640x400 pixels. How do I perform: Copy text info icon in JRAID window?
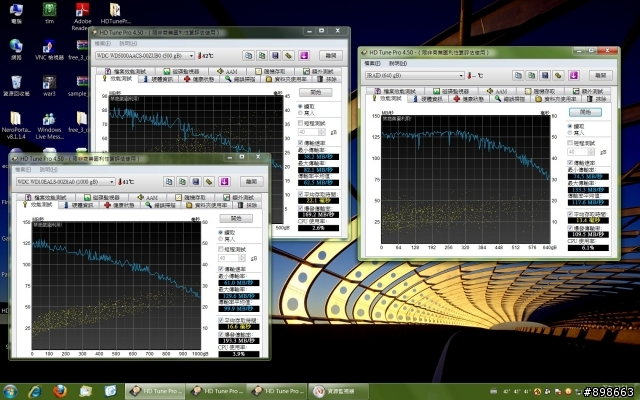(518, 76)
